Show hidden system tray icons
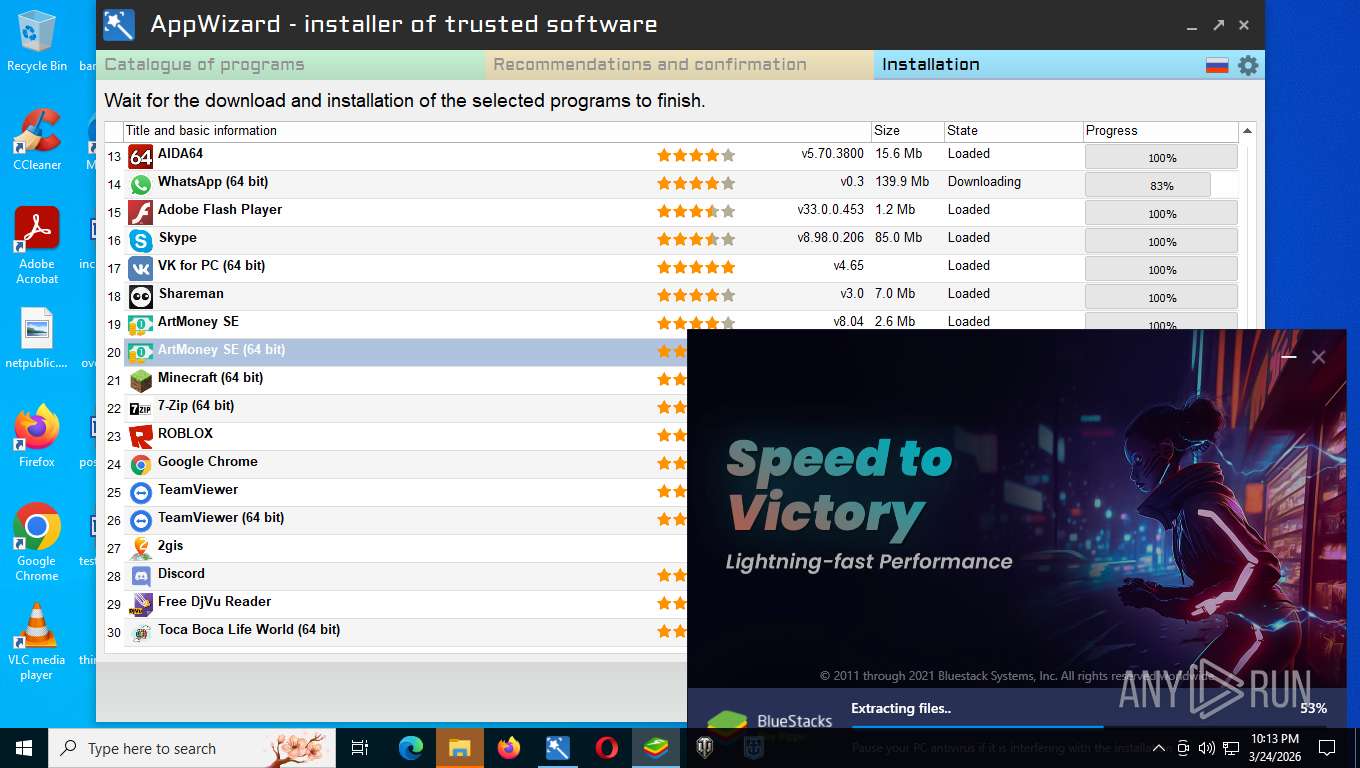 1159,748
